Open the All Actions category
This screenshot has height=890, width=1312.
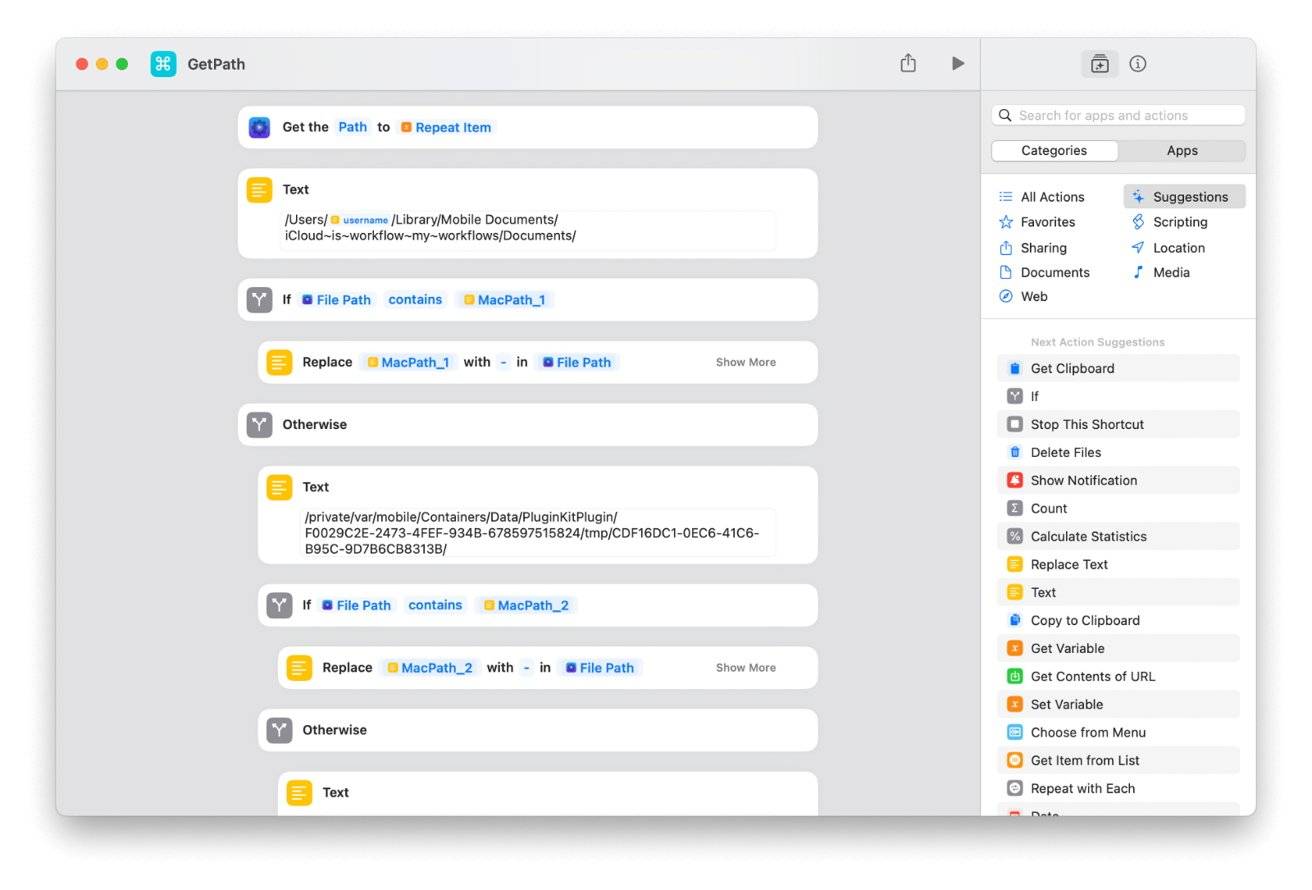(x=1051, y=197)
